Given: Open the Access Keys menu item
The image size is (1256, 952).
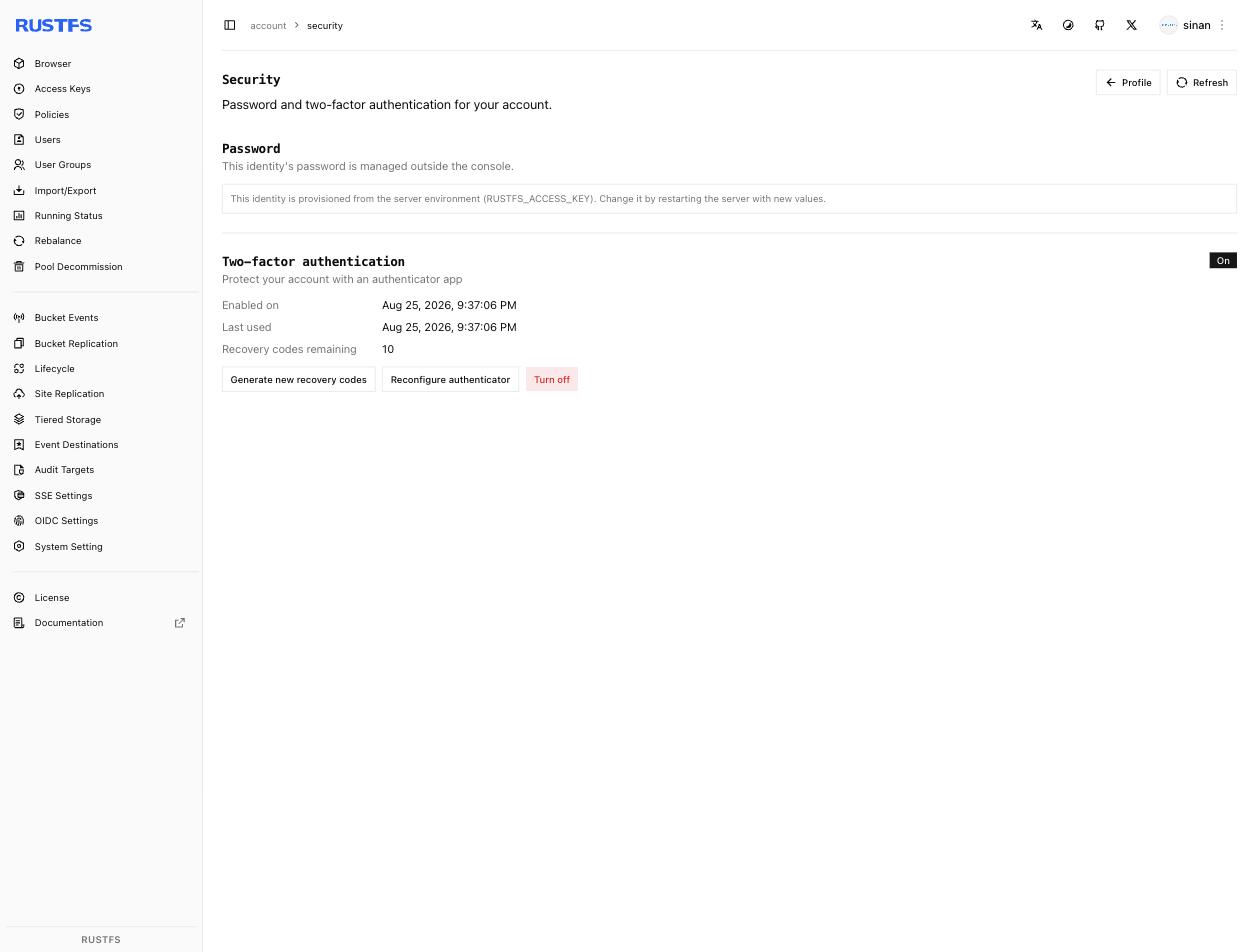Looking at the screenshot, I should (101, 89).
